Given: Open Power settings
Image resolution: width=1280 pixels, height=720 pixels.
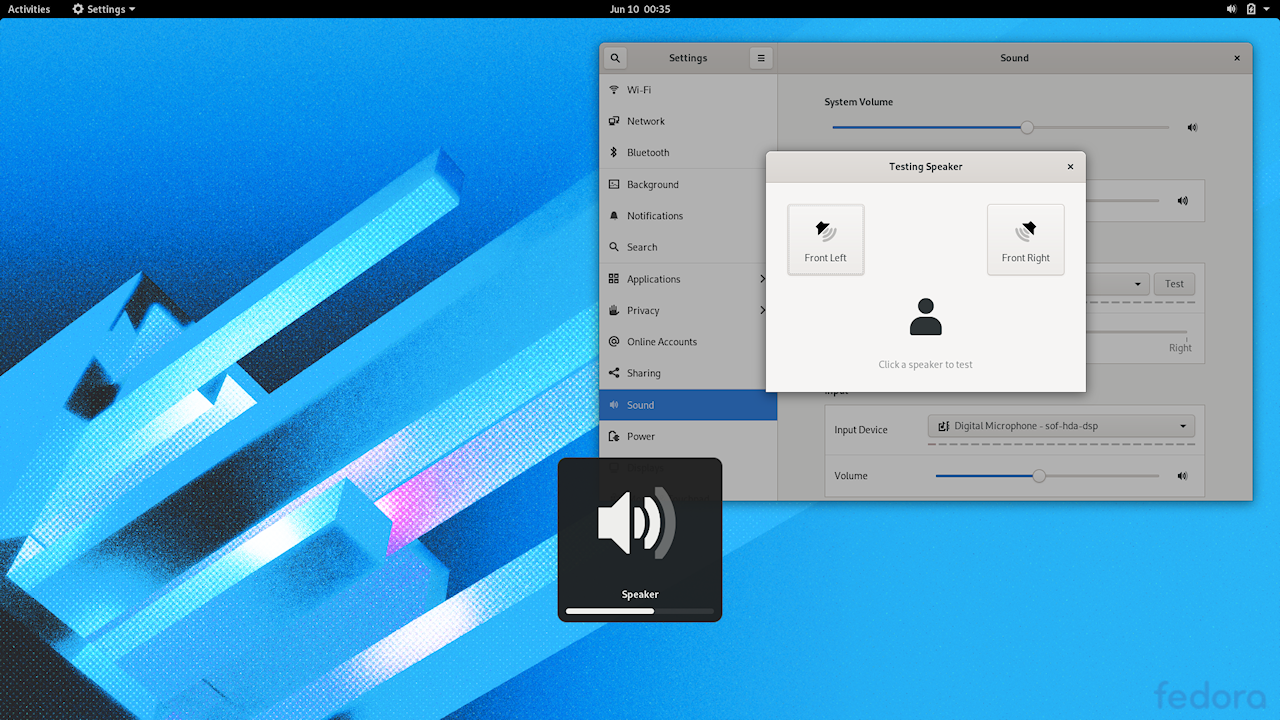Looking at the screenshot, I should [x=688, y=436].
